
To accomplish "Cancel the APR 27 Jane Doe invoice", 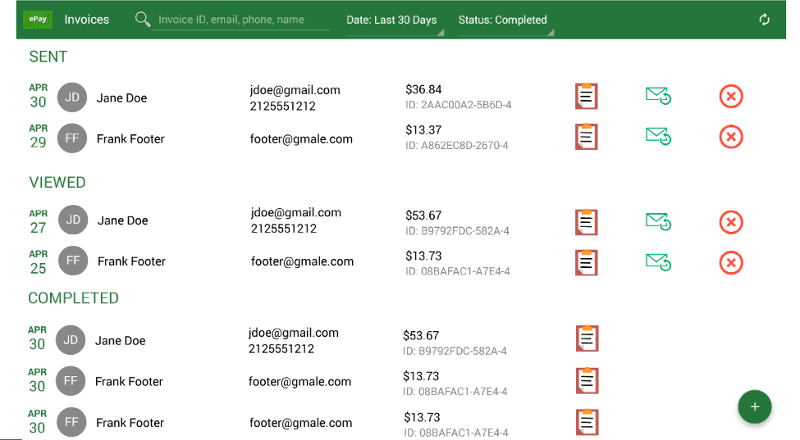I will pyautogui.click(x=731, y=222).
